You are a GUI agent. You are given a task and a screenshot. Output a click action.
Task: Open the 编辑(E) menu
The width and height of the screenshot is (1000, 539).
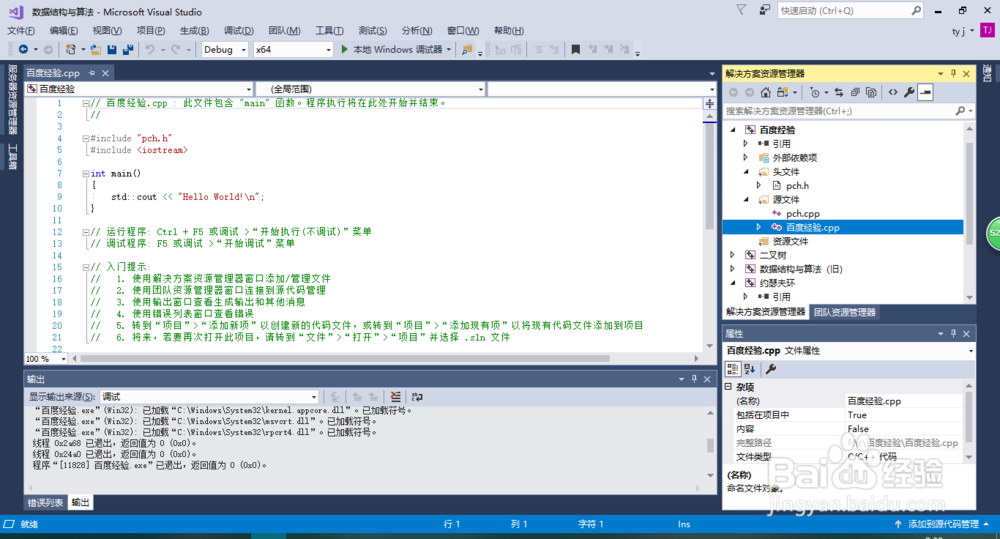(64, 31)
